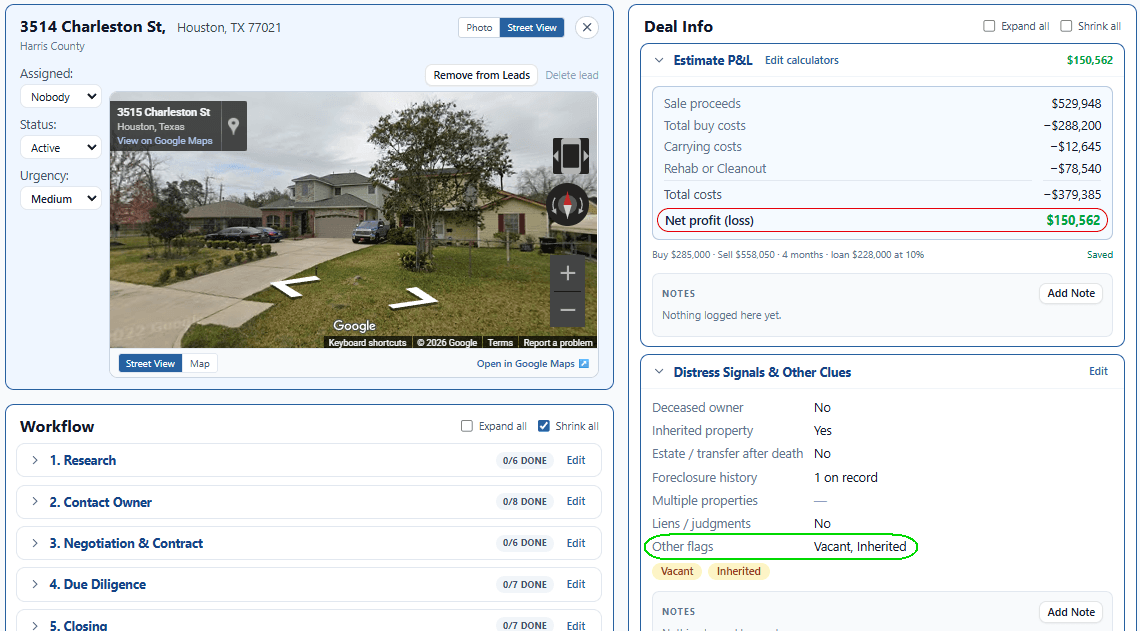This screenshot has height=631, width=1140.
Task: Collapse the Distress Signals & Other Clues section
Action: click(659, 371)
